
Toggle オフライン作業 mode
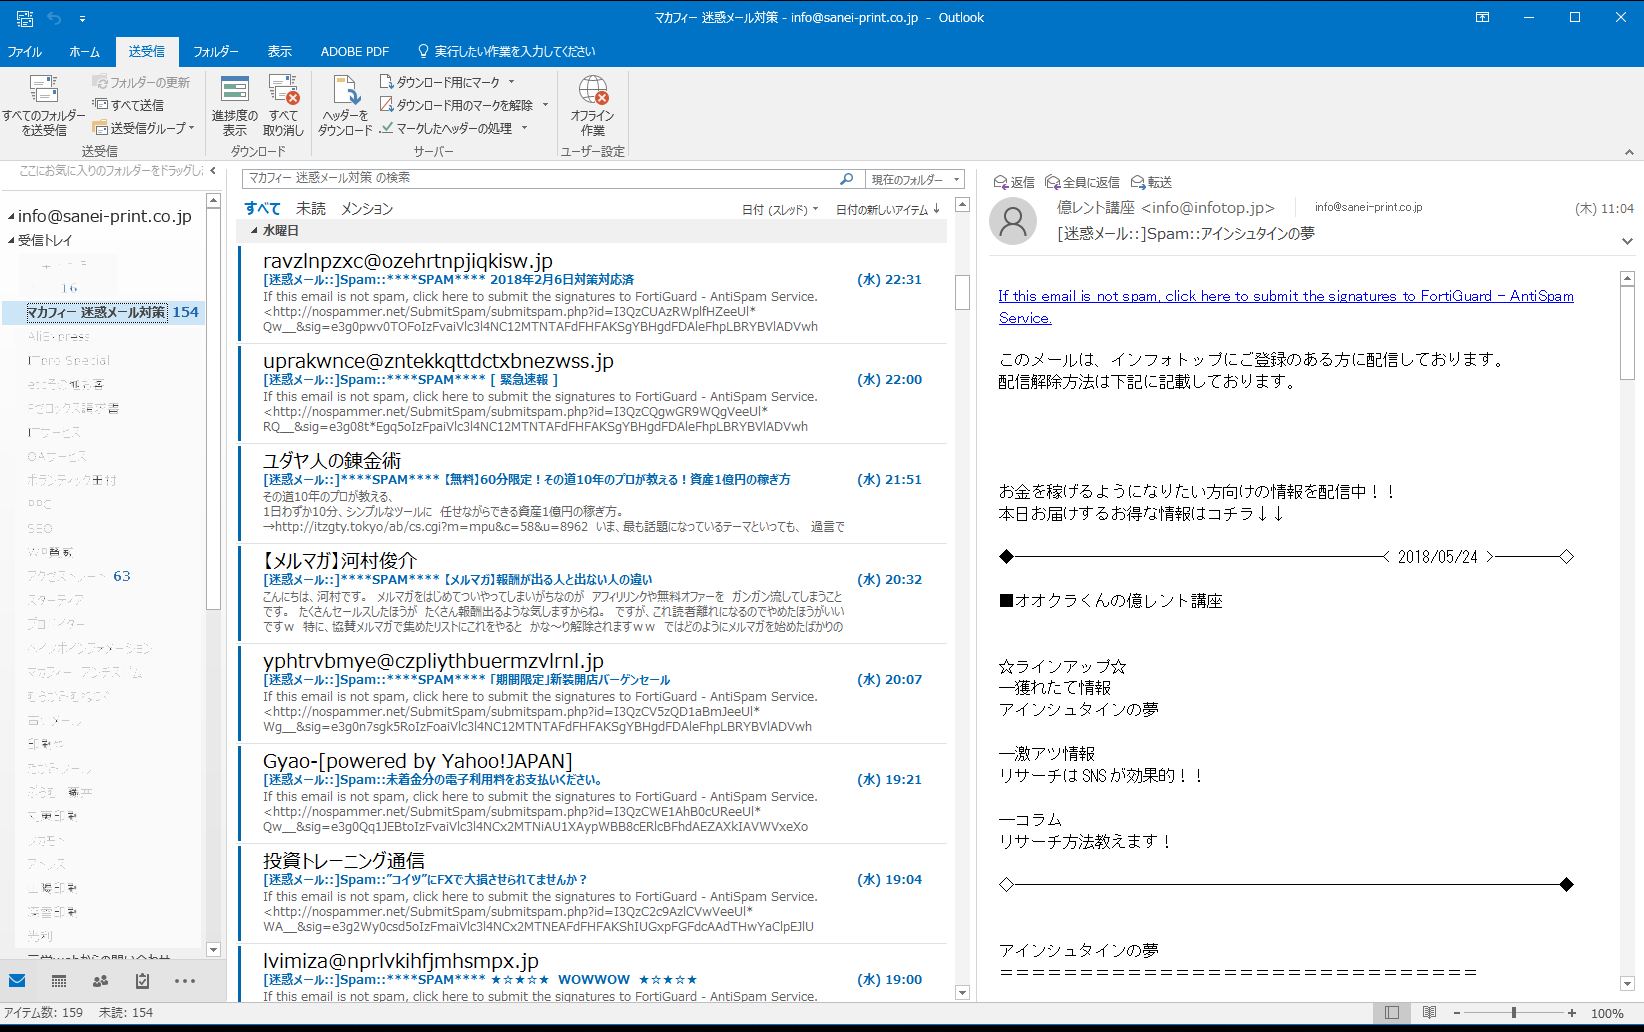593,104
